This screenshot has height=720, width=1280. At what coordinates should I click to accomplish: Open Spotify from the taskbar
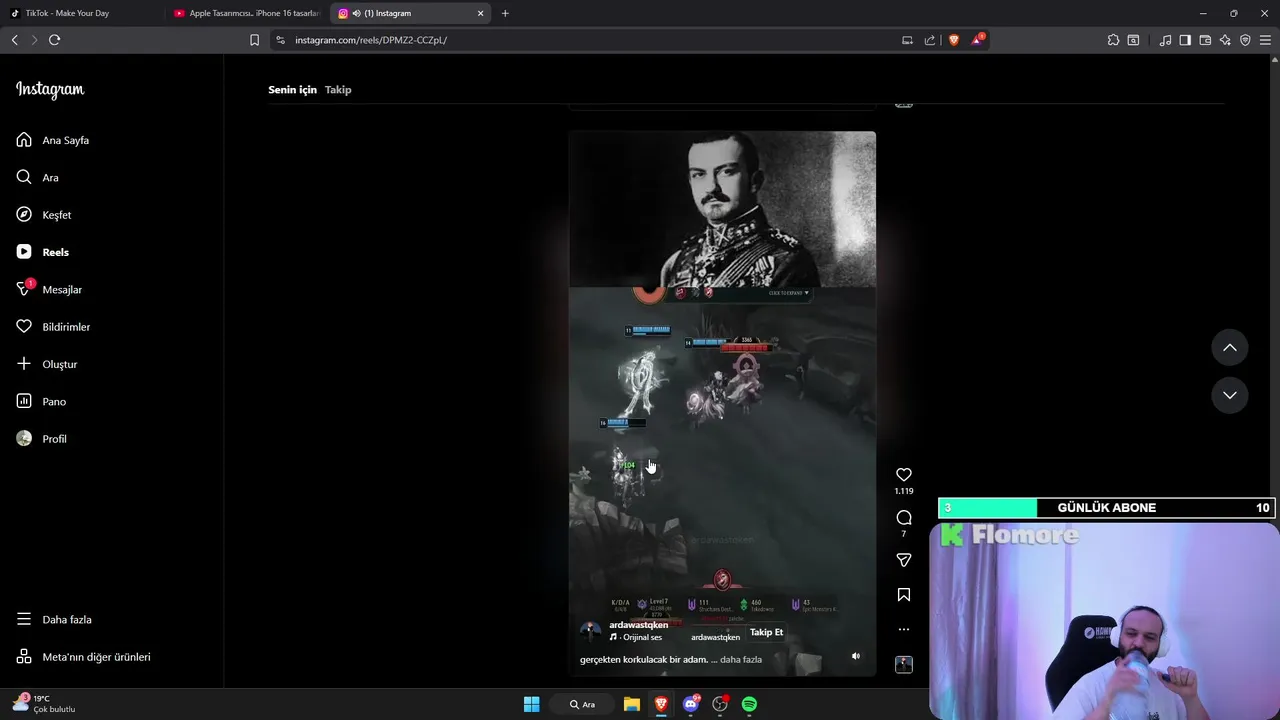point(750,704)
